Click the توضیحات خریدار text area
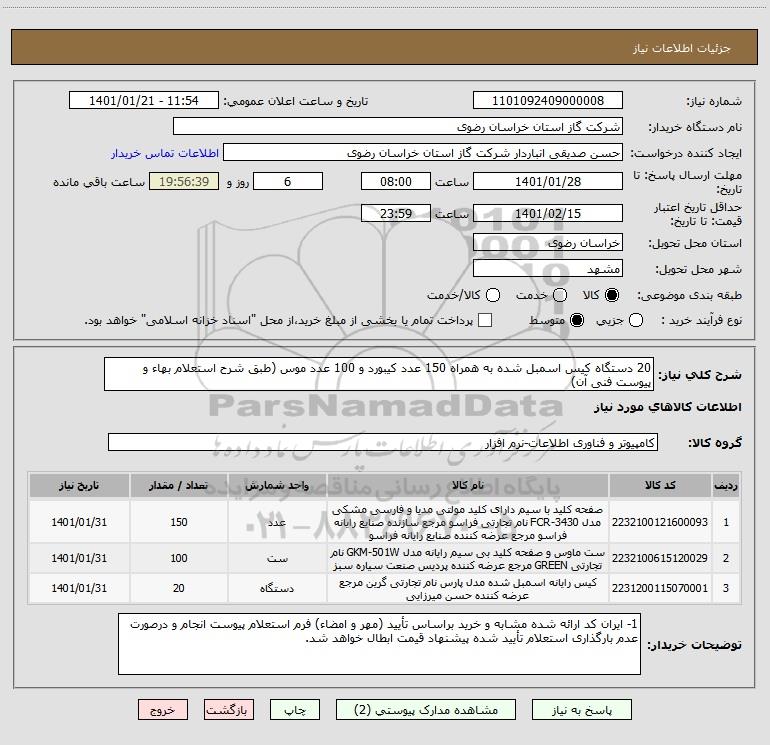Screen dimensions: 770x745 pos(379,644)
